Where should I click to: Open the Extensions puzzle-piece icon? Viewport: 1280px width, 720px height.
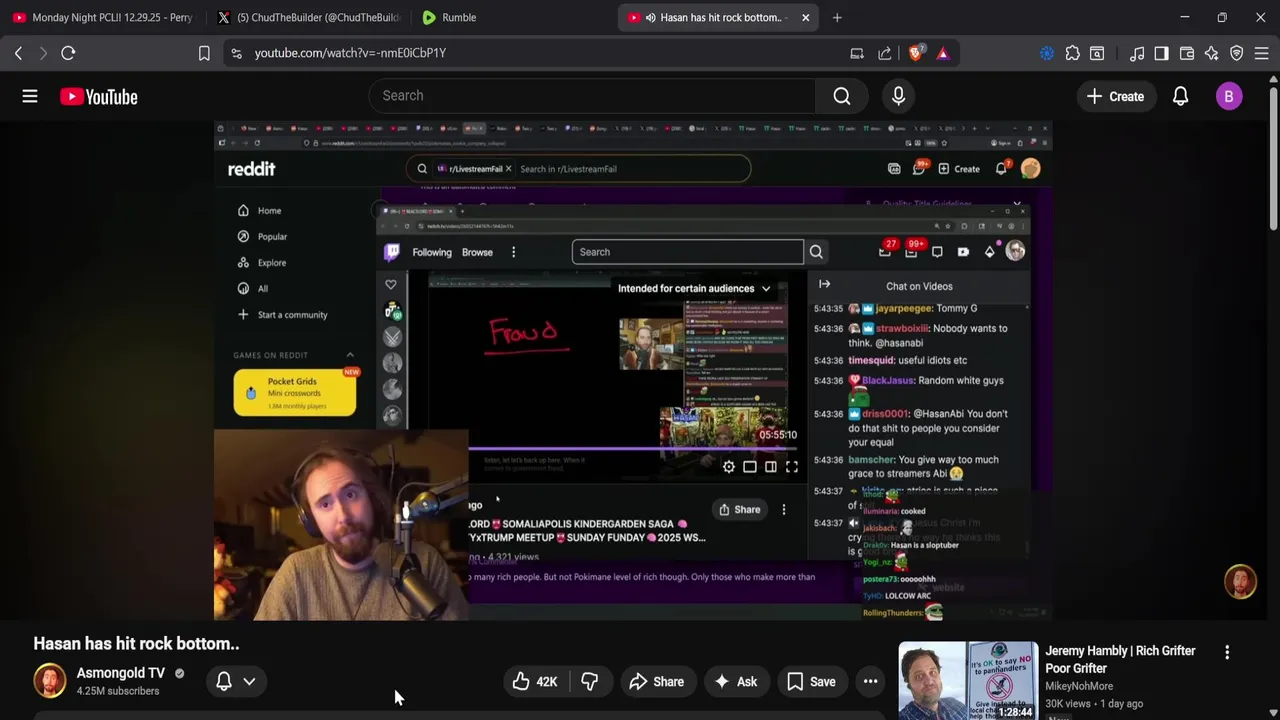point(1072,53)
